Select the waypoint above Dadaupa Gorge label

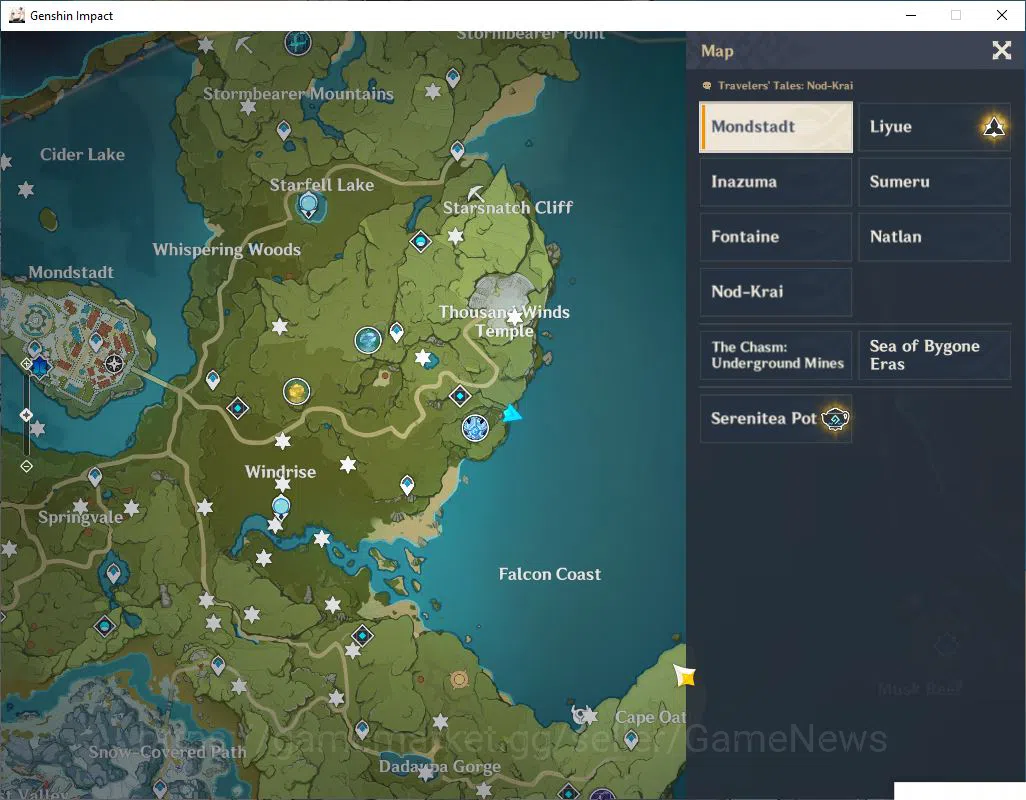pyautogui.click(x=362, y=729)
